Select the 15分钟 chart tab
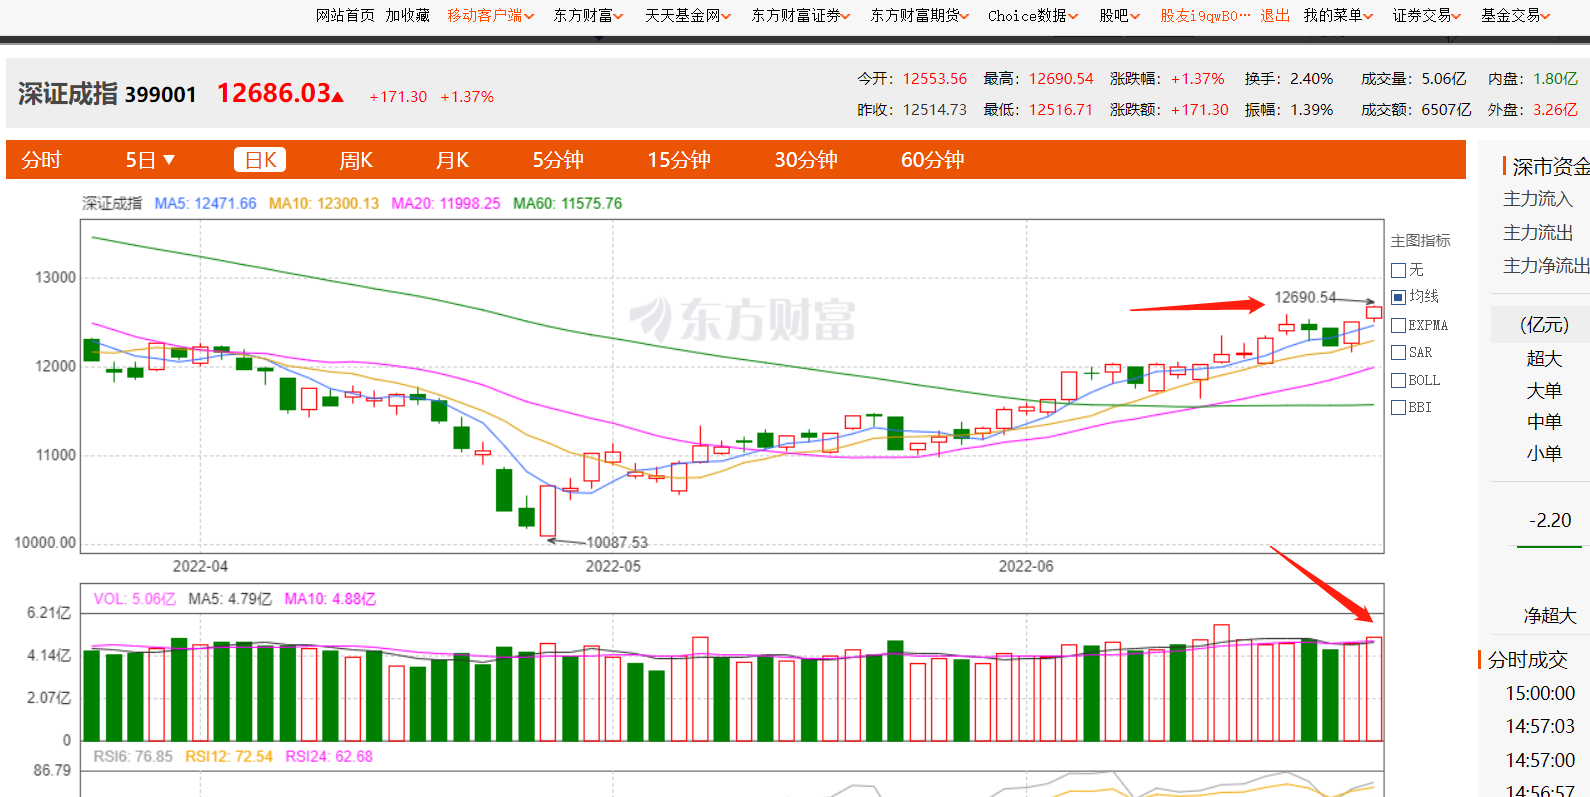Screen dimensions: 1590x797 click(x=679, y=160)
